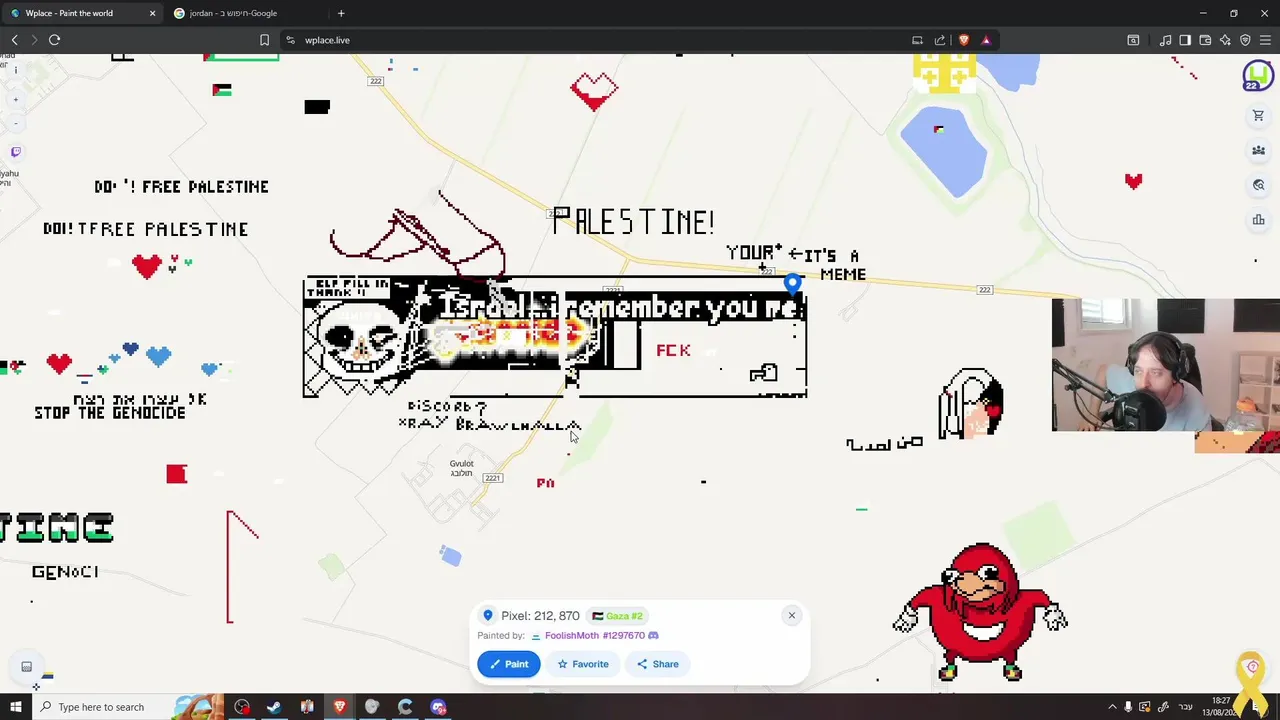
Task: Click the red Knuckles pixel art
Action: pyautogui.click(x=980, y=612)
